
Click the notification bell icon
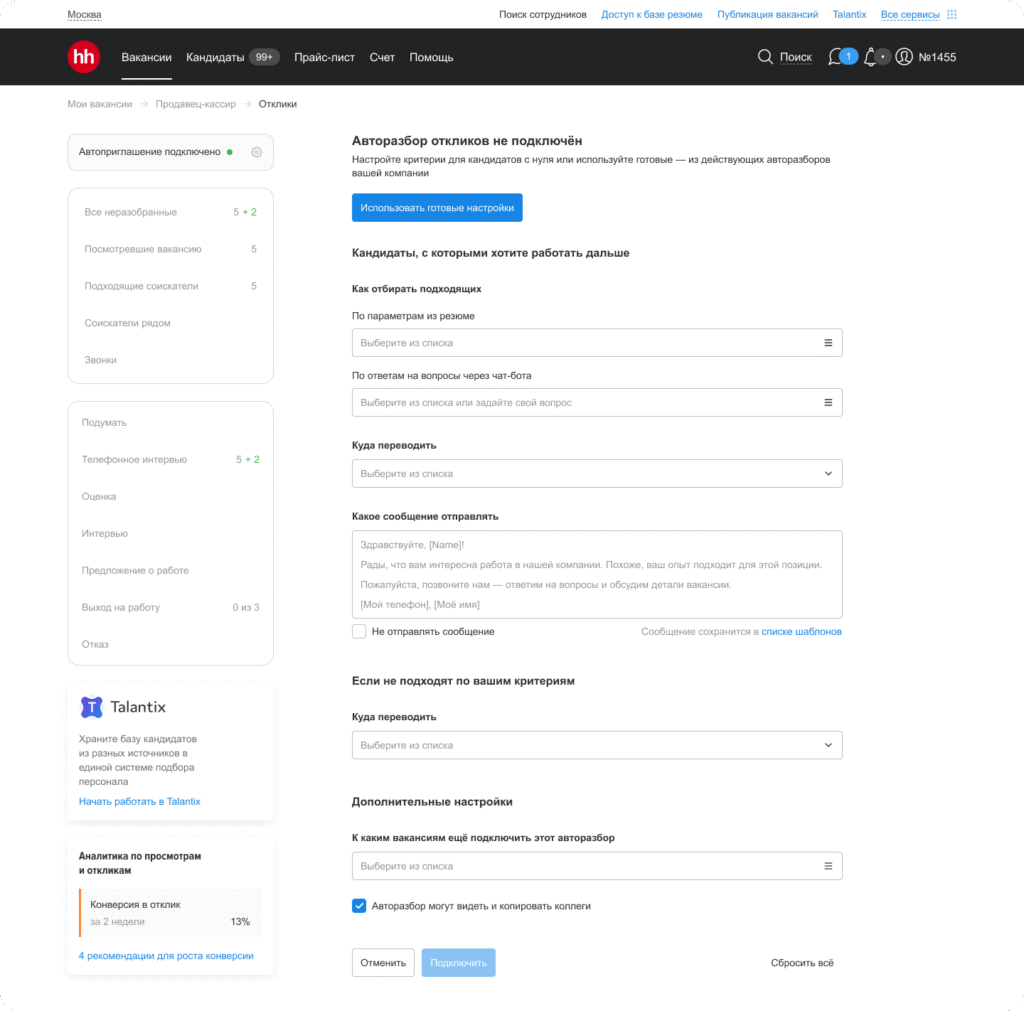click(x=868, y=57)
